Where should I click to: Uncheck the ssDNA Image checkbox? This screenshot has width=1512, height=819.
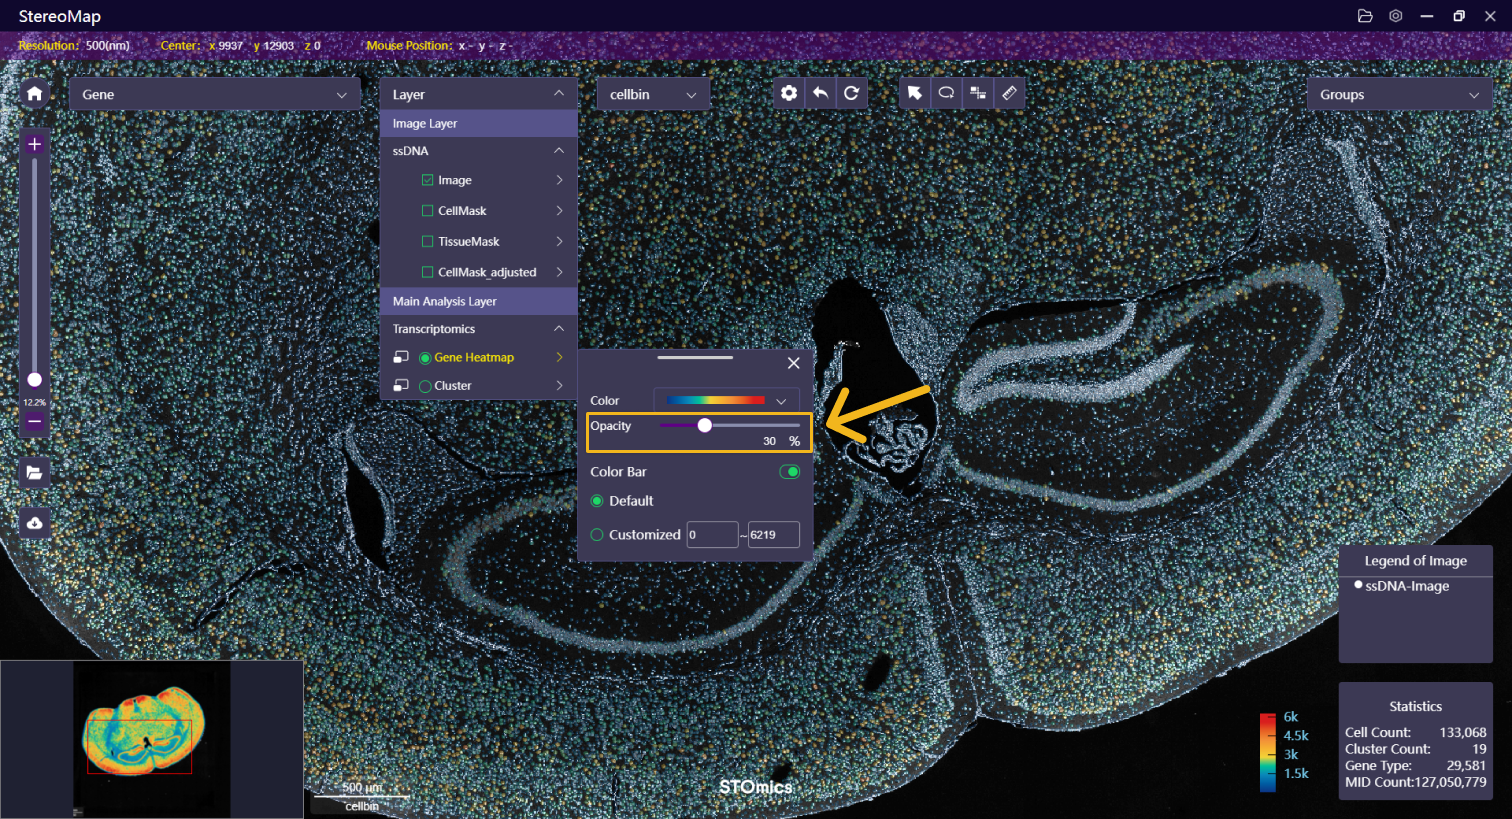428,181
